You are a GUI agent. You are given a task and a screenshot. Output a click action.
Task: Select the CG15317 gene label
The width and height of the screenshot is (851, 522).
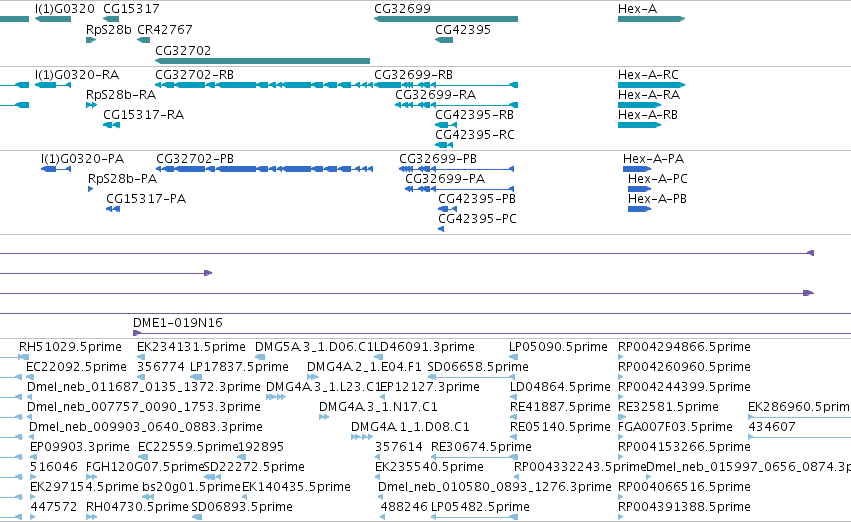tap(131, 9)
